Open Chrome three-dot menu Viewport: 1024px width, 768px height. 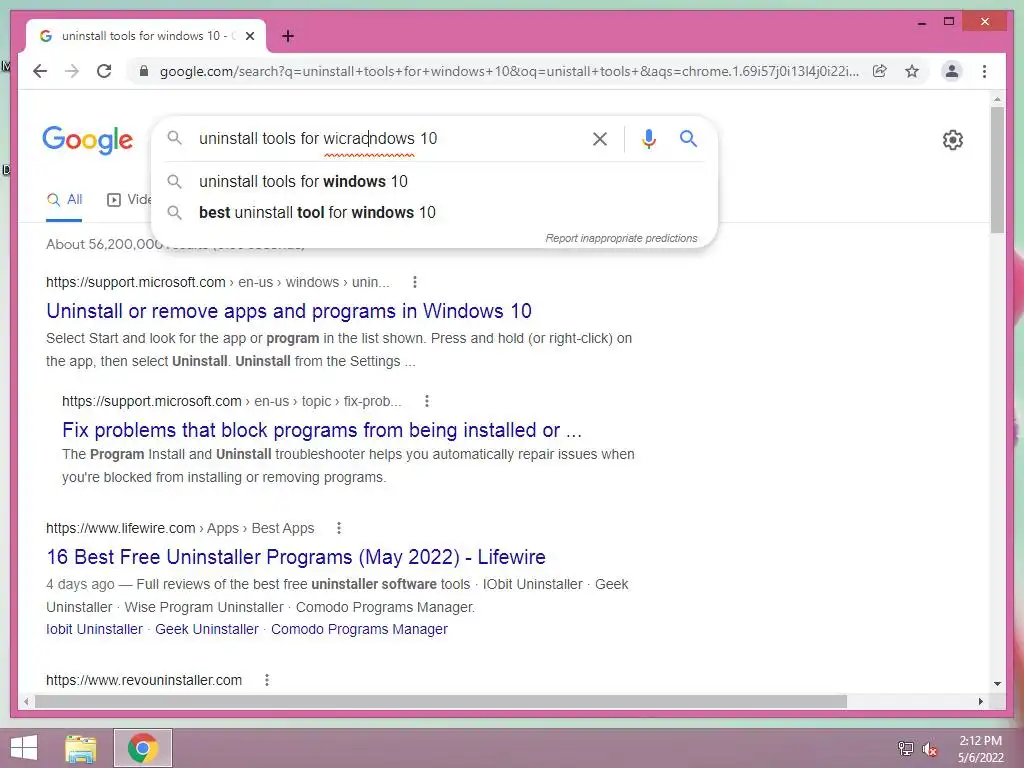point(984,71)
